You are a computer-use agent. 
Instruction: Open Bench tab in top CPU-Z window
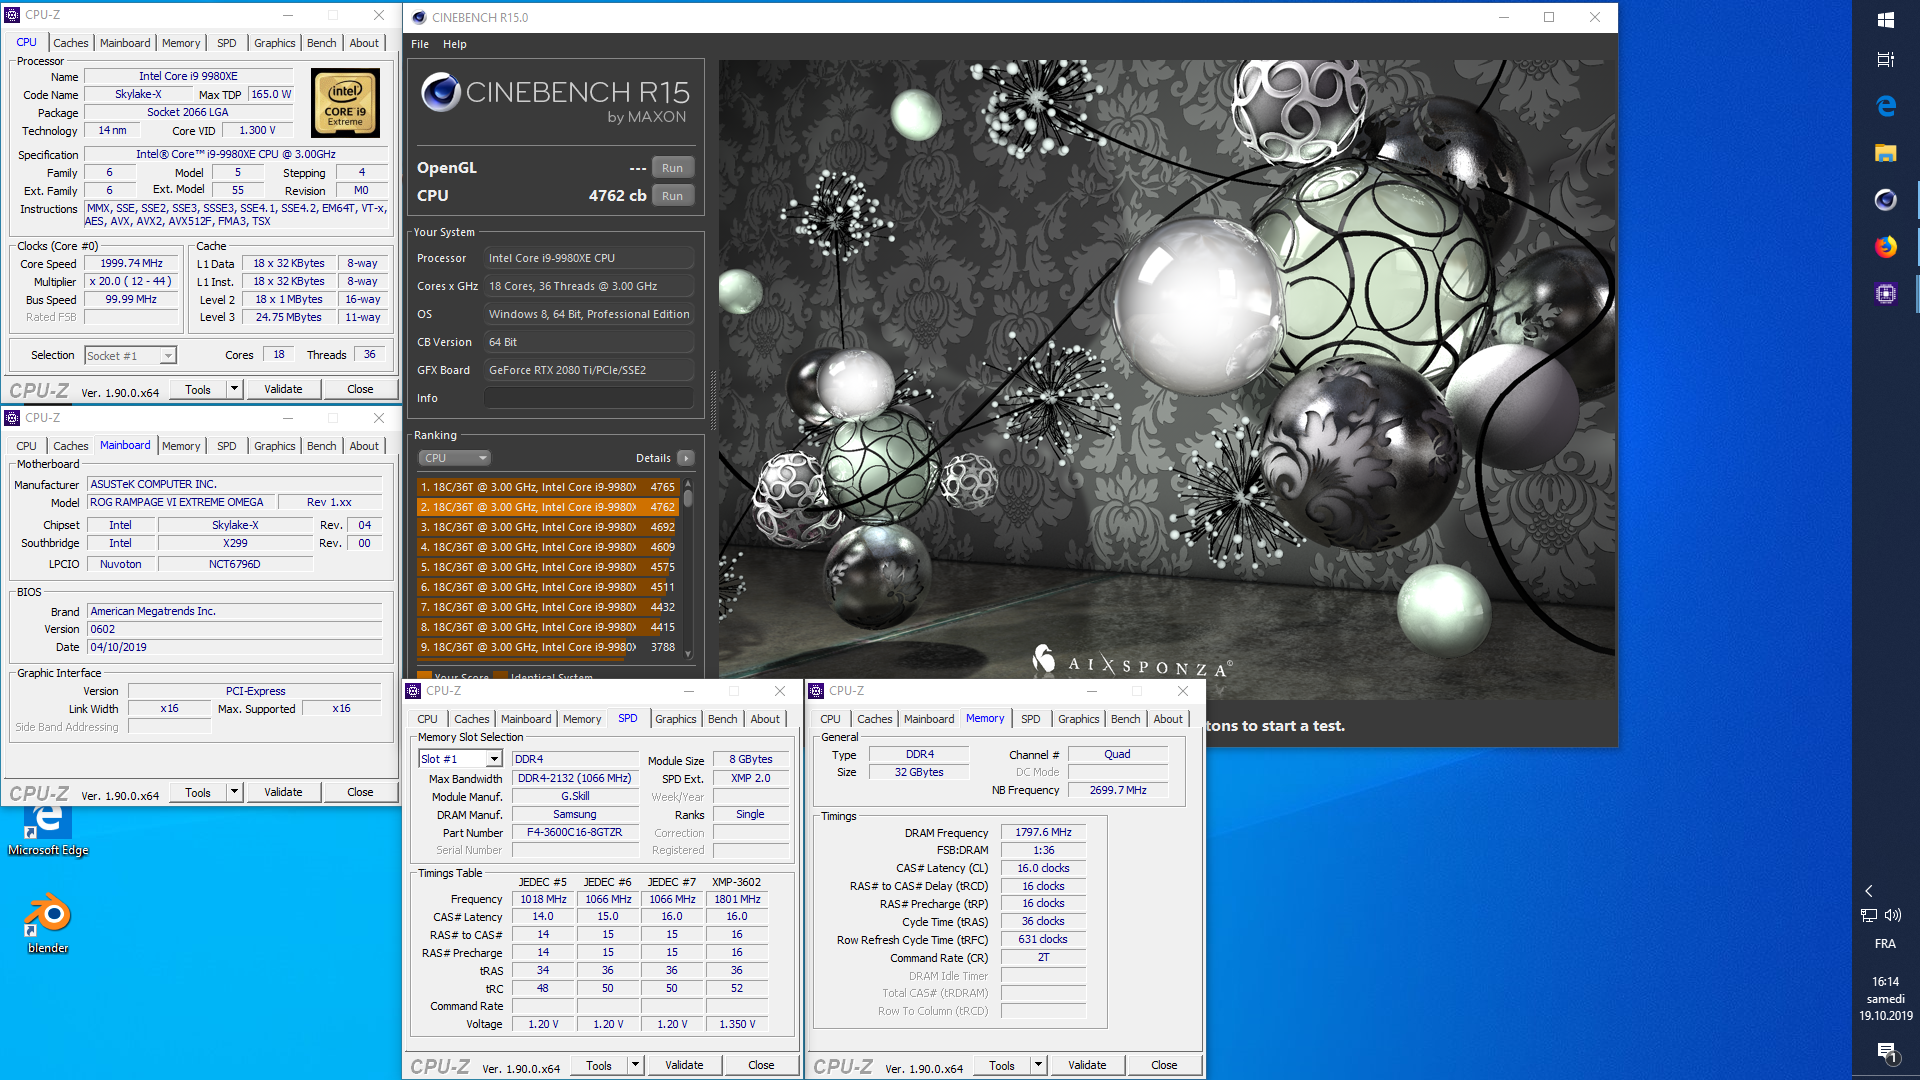[x=321, y=43]
